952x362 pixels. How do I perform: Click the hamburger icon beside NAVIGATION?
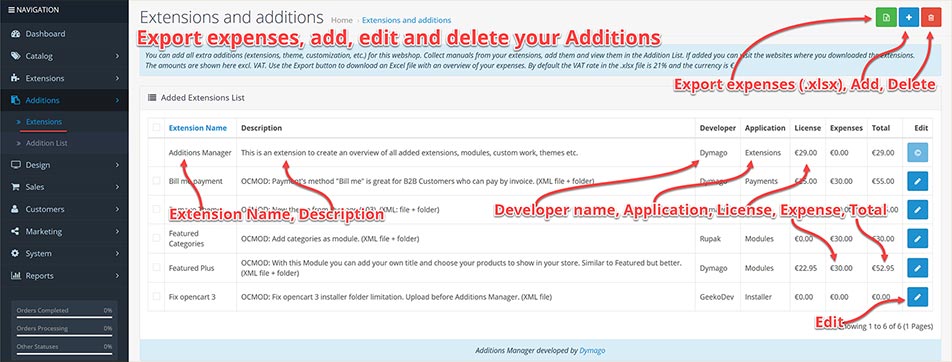[x=12, y=10]
